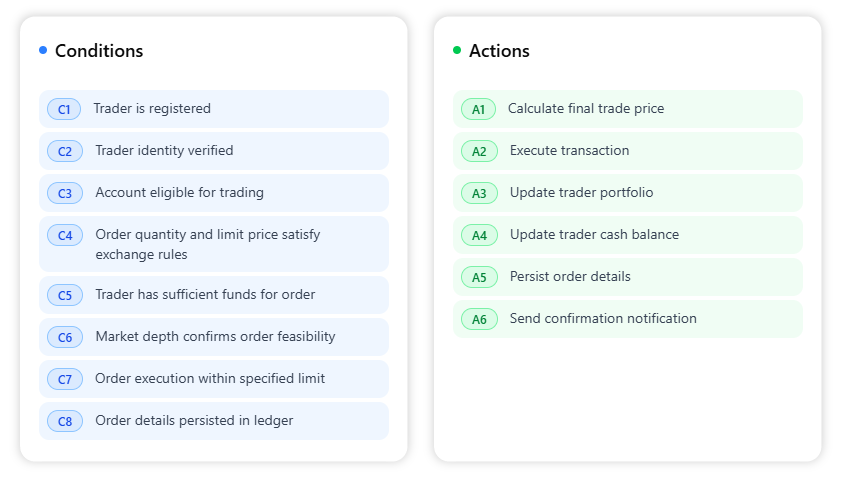Click the C2 badge icon

65,151
